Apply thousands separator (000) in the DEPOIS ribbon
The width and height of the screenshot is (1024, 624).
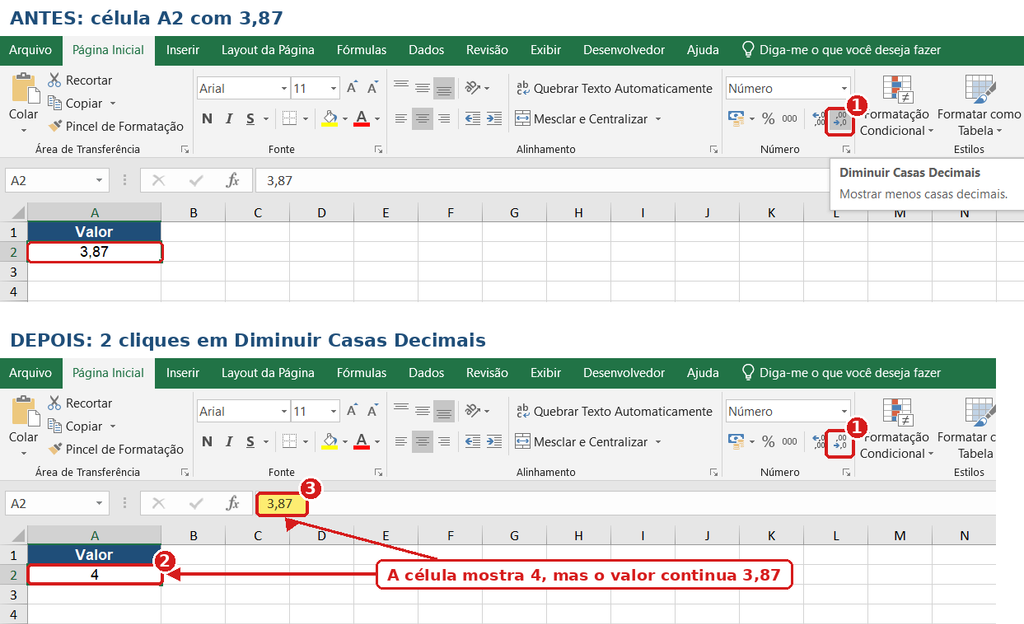[x=790, y=442]
